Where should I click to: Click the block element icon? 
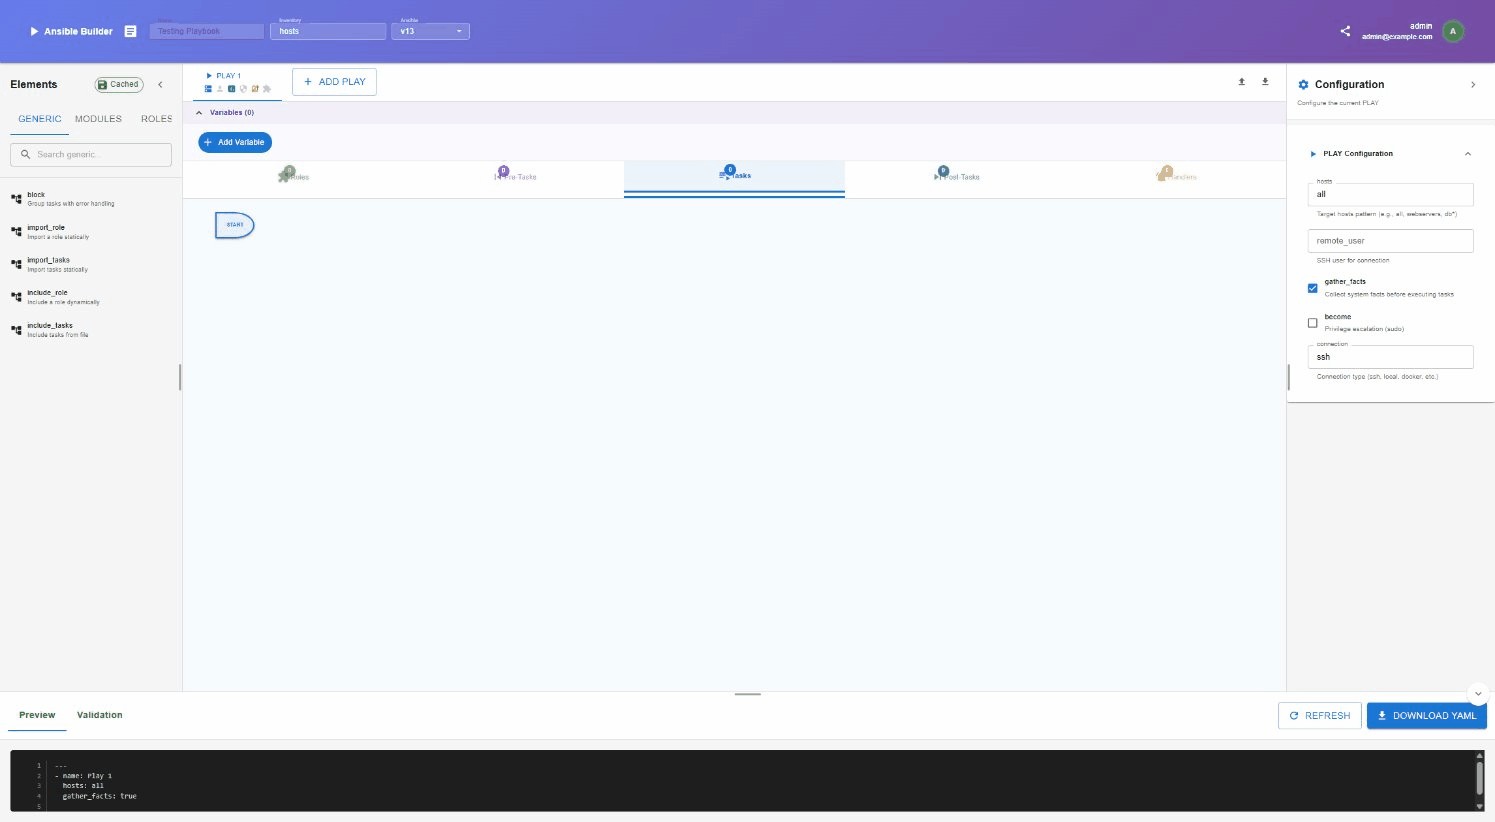(x=16, y=199)
